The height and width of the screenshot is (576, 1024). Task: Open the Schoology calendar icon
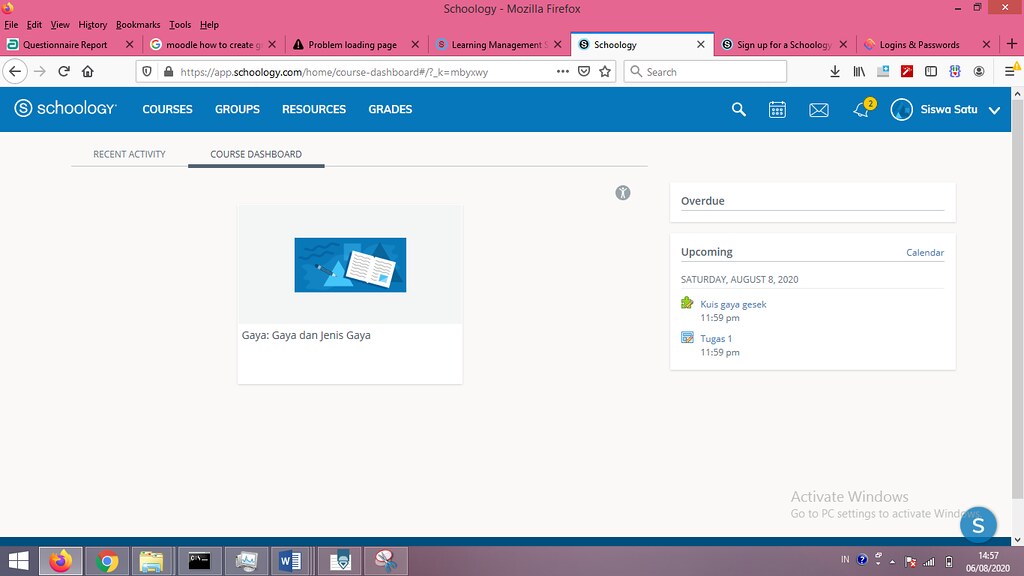click(777, 109)
